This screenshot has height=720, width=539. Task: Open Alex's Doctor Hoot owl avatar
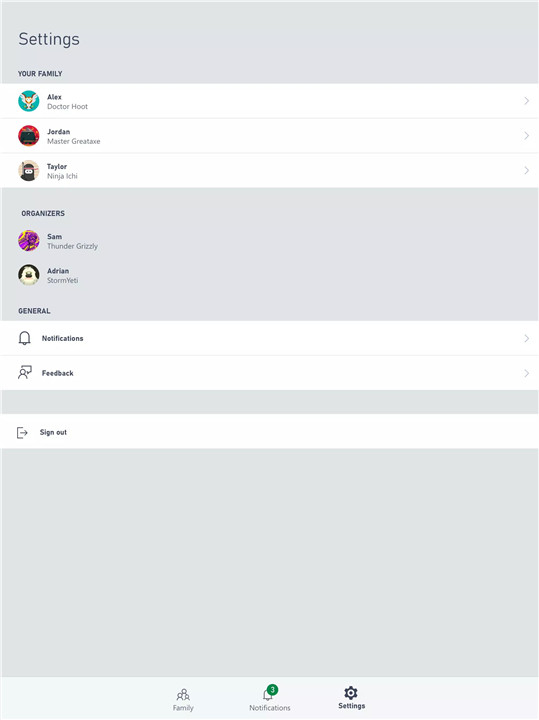(x=28, y=101)
